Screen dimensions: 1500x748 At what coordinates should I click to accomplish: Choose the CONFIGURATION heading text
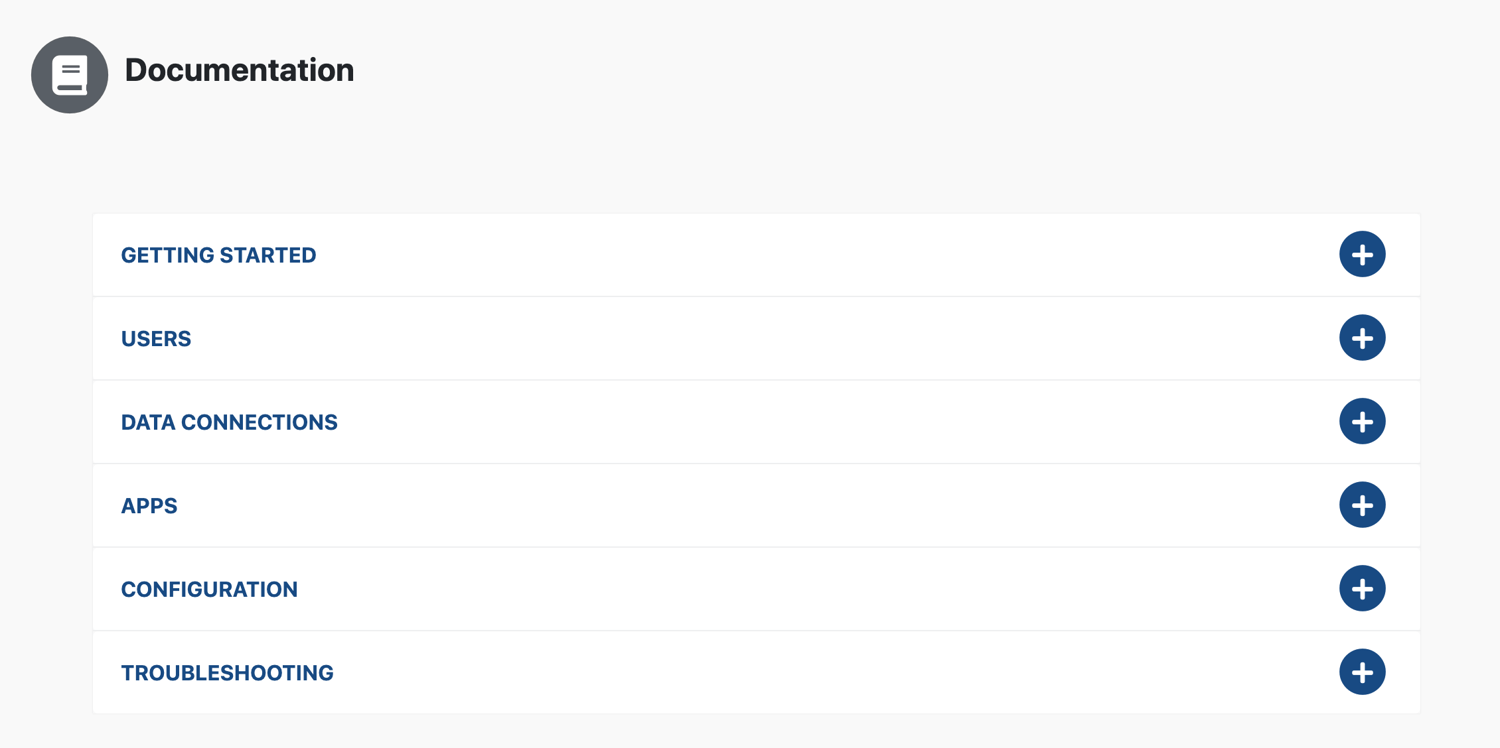[209, 589]
